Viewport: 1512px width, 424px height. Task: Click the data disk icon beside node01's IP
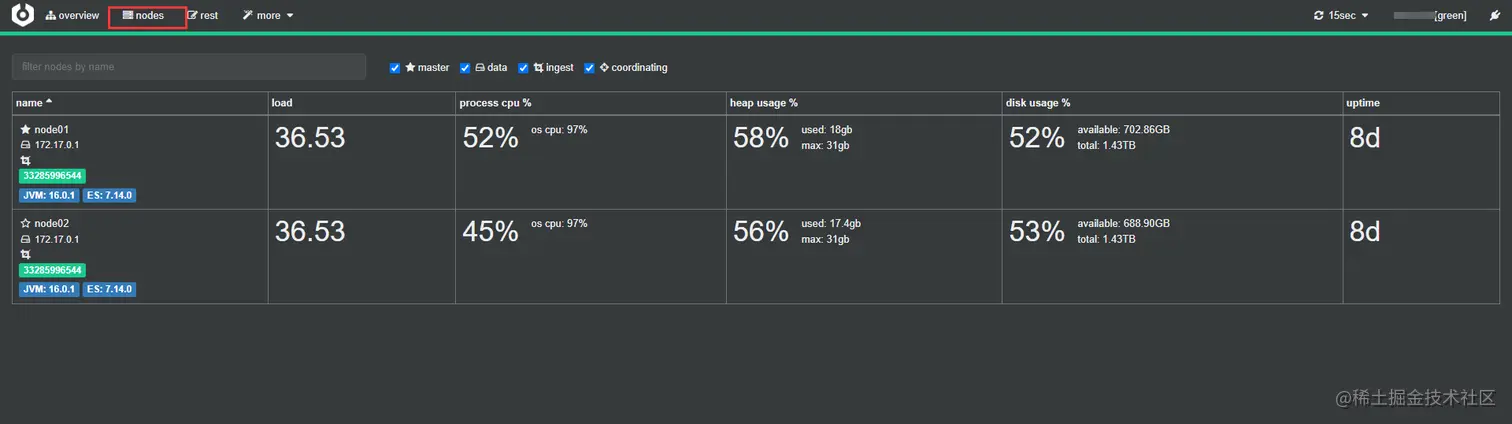(25, 145)
